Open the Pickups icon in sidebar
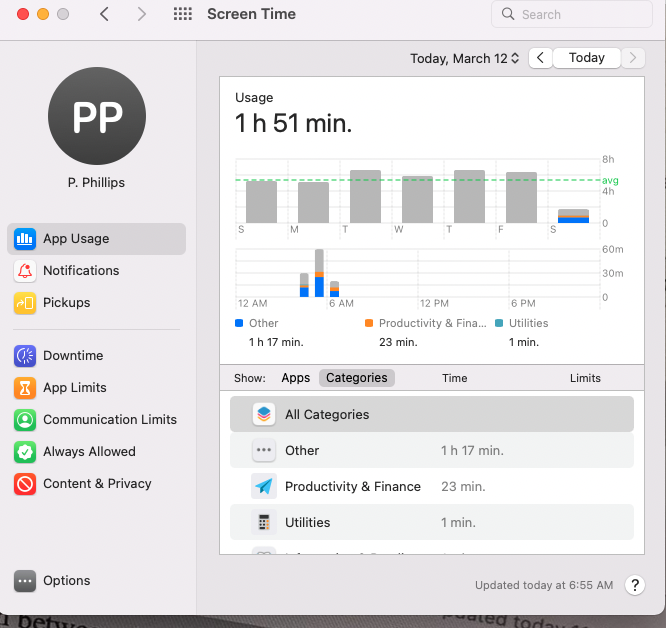 [25, 303]
